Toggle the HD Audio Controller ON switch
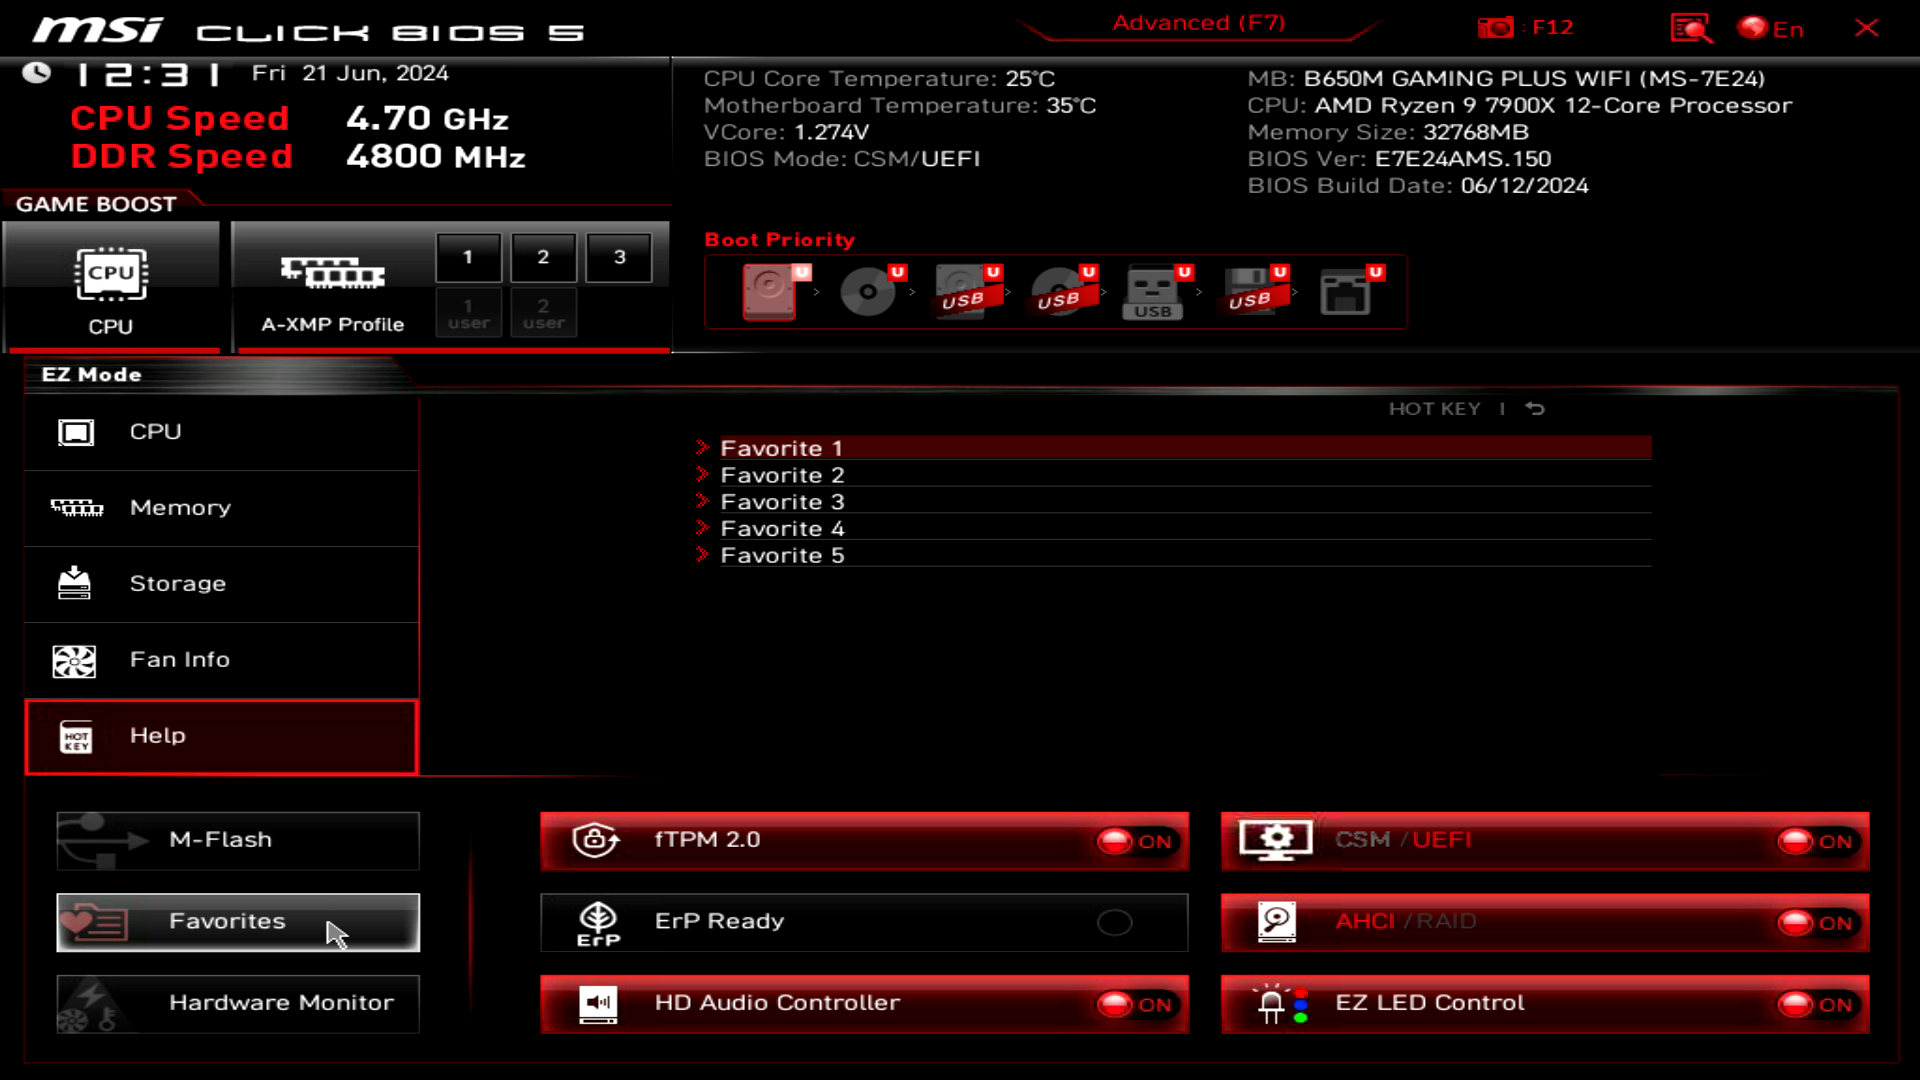 [x=1135, y=1004]
